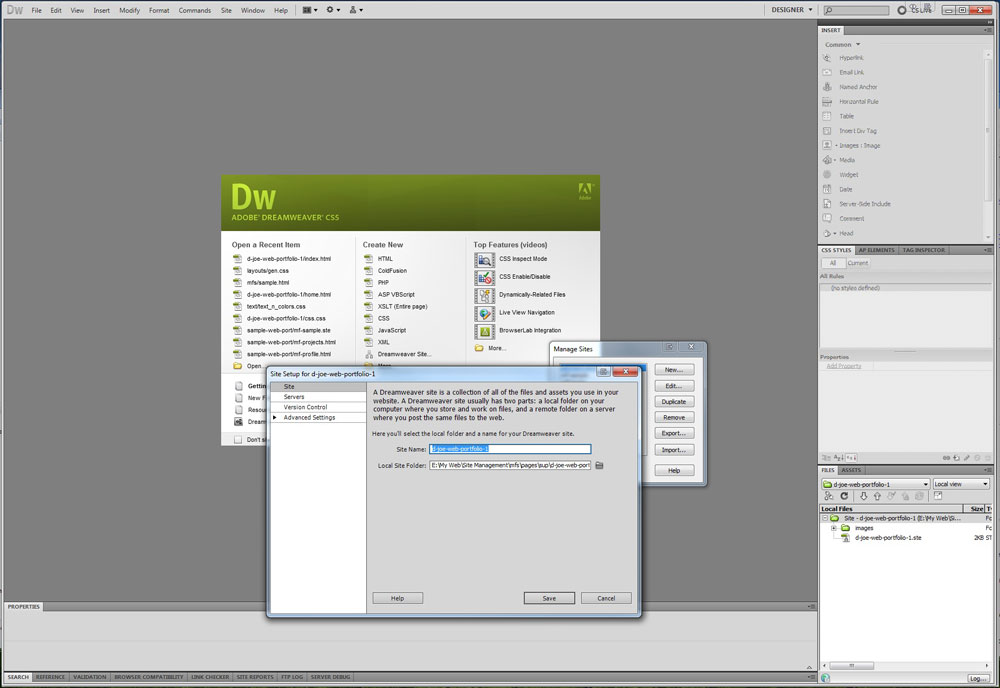Switch to the Assets tab
Screen dimensions: 1000x688
tap(851, 469)
